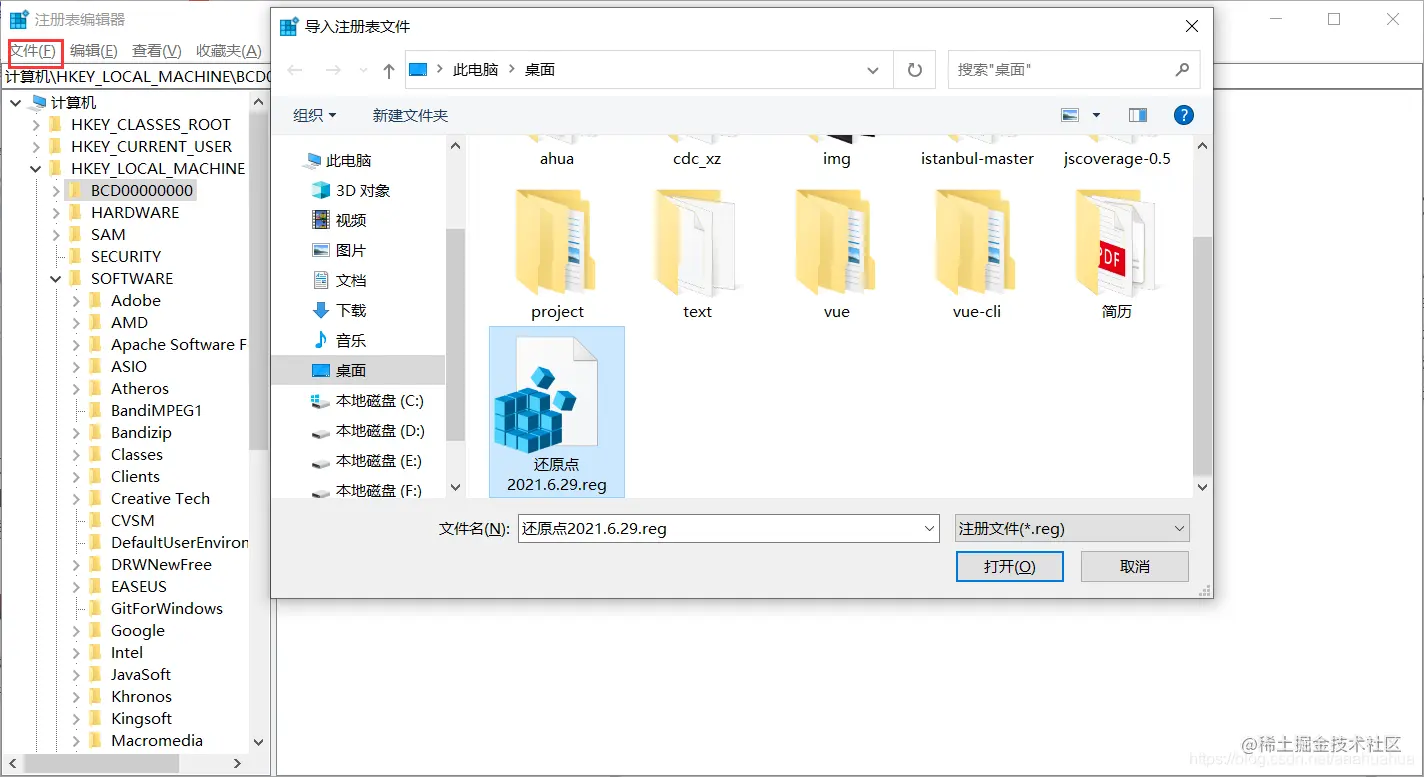Toggle the preview pane icon
The image size is (1424, 777).
(x=1137, y=114)
